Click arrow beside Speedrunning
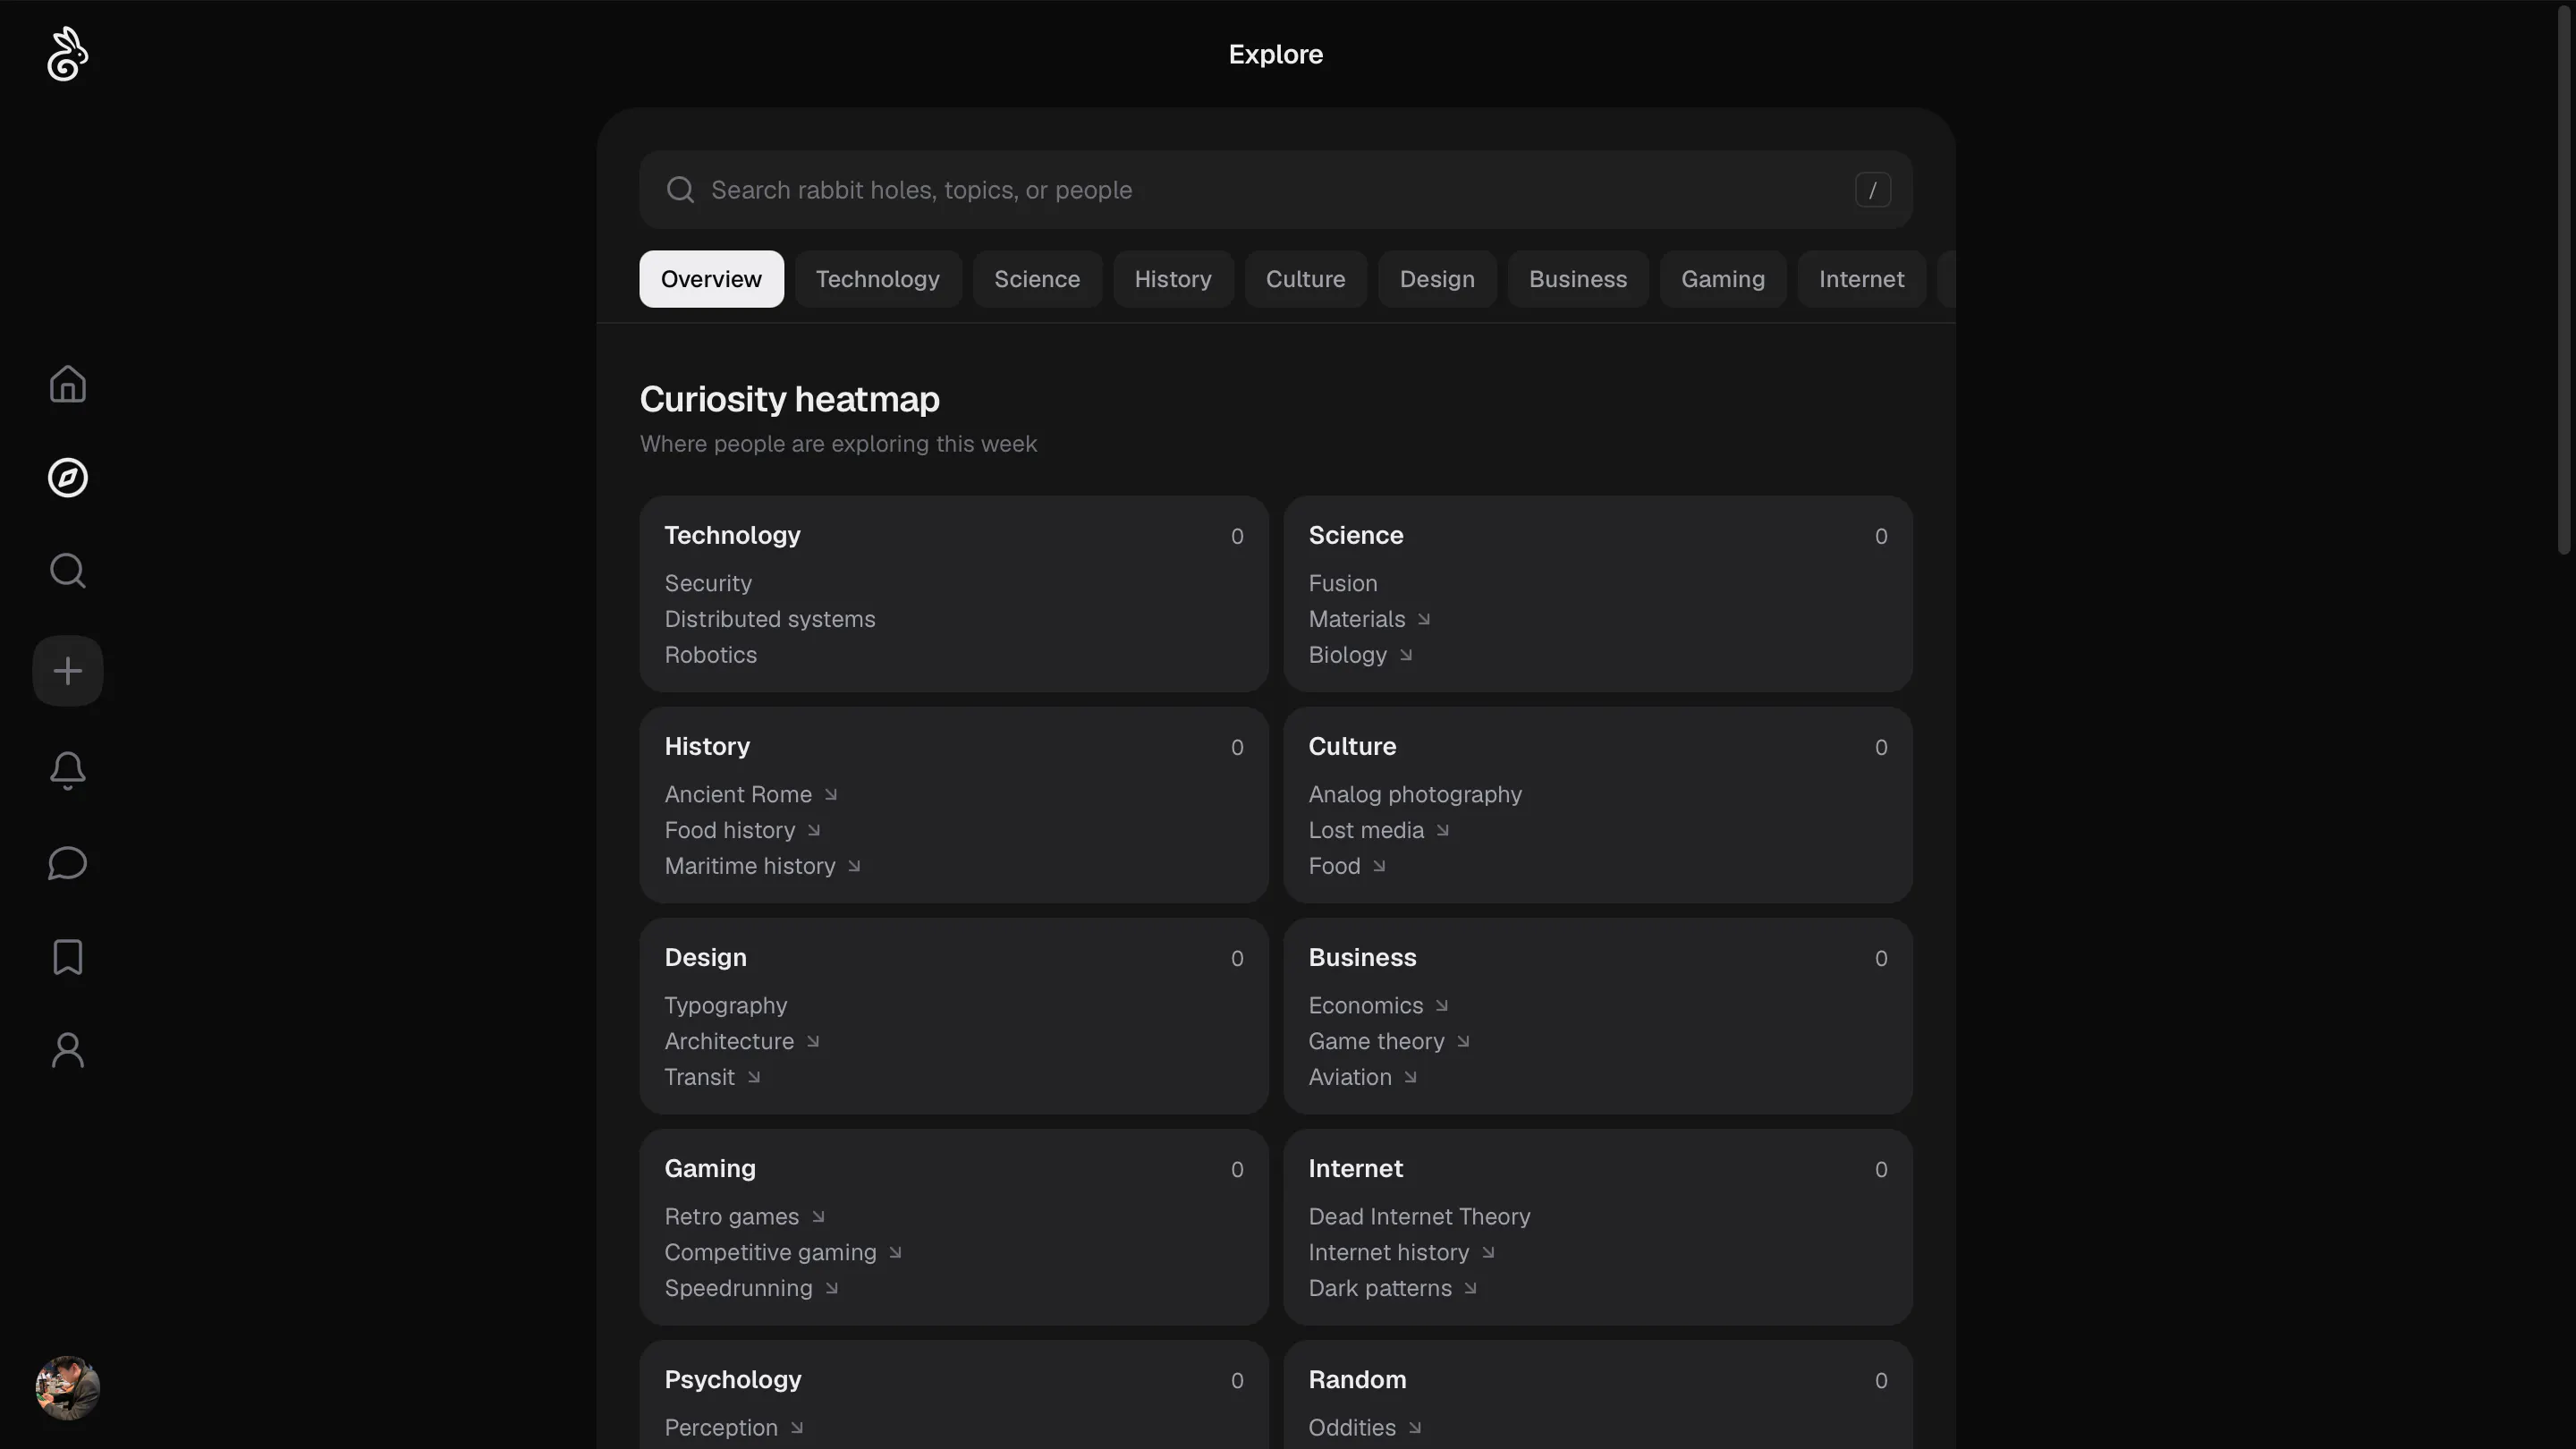The width and height of the screenshot is (2576, 1449). (x=831, y=1289)
